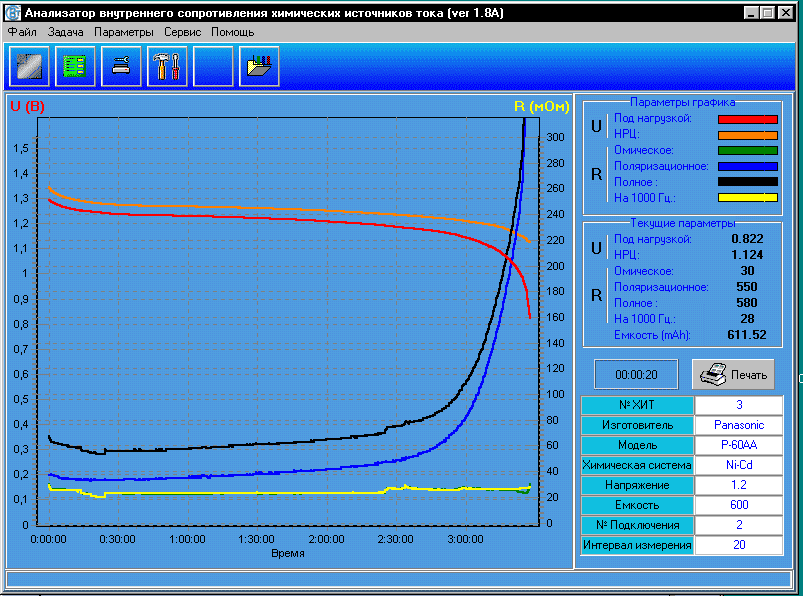Screen dimensions: 803x596
Task: Open the Сервис menu
Action: [182, 32]
